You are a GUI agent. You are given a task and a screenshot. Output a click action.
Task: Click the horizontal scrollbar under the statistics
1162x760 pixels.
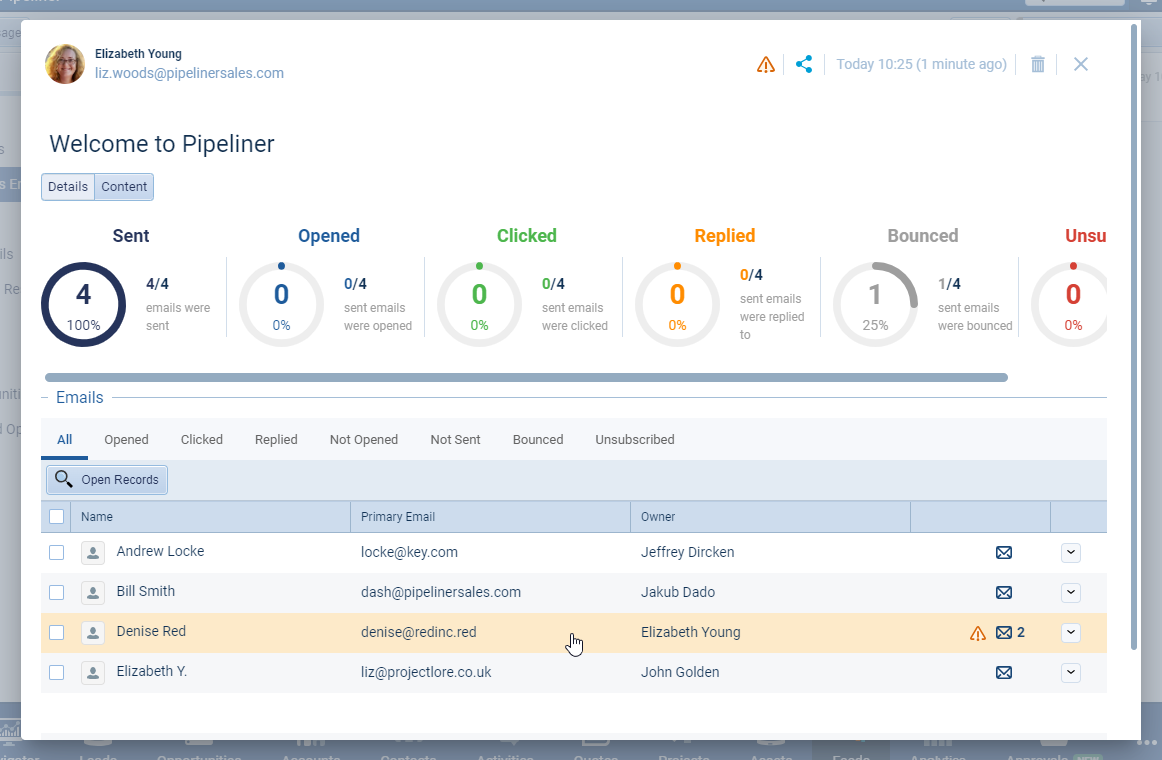526,378
